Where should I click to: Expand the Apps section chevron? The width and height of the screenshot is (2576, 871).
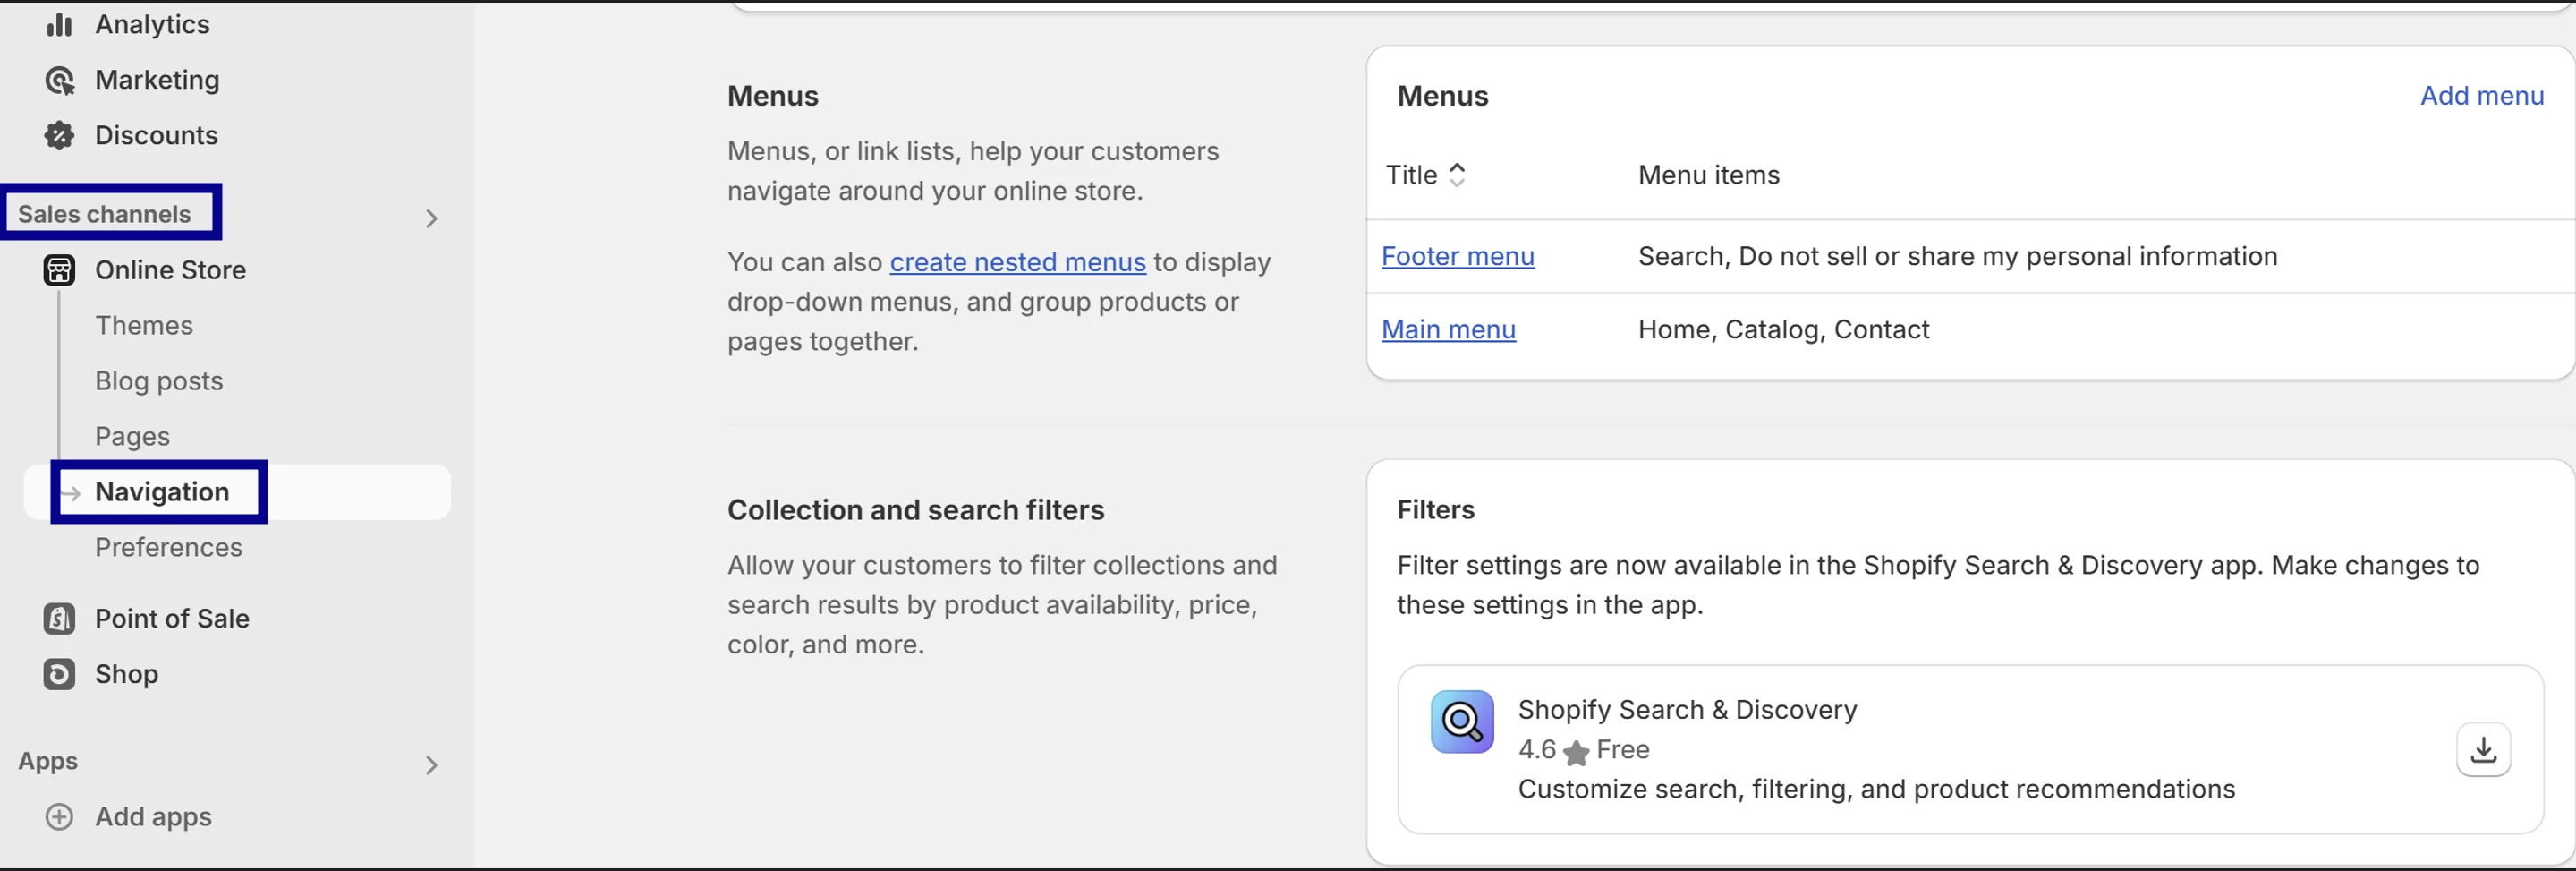(431, 765)
